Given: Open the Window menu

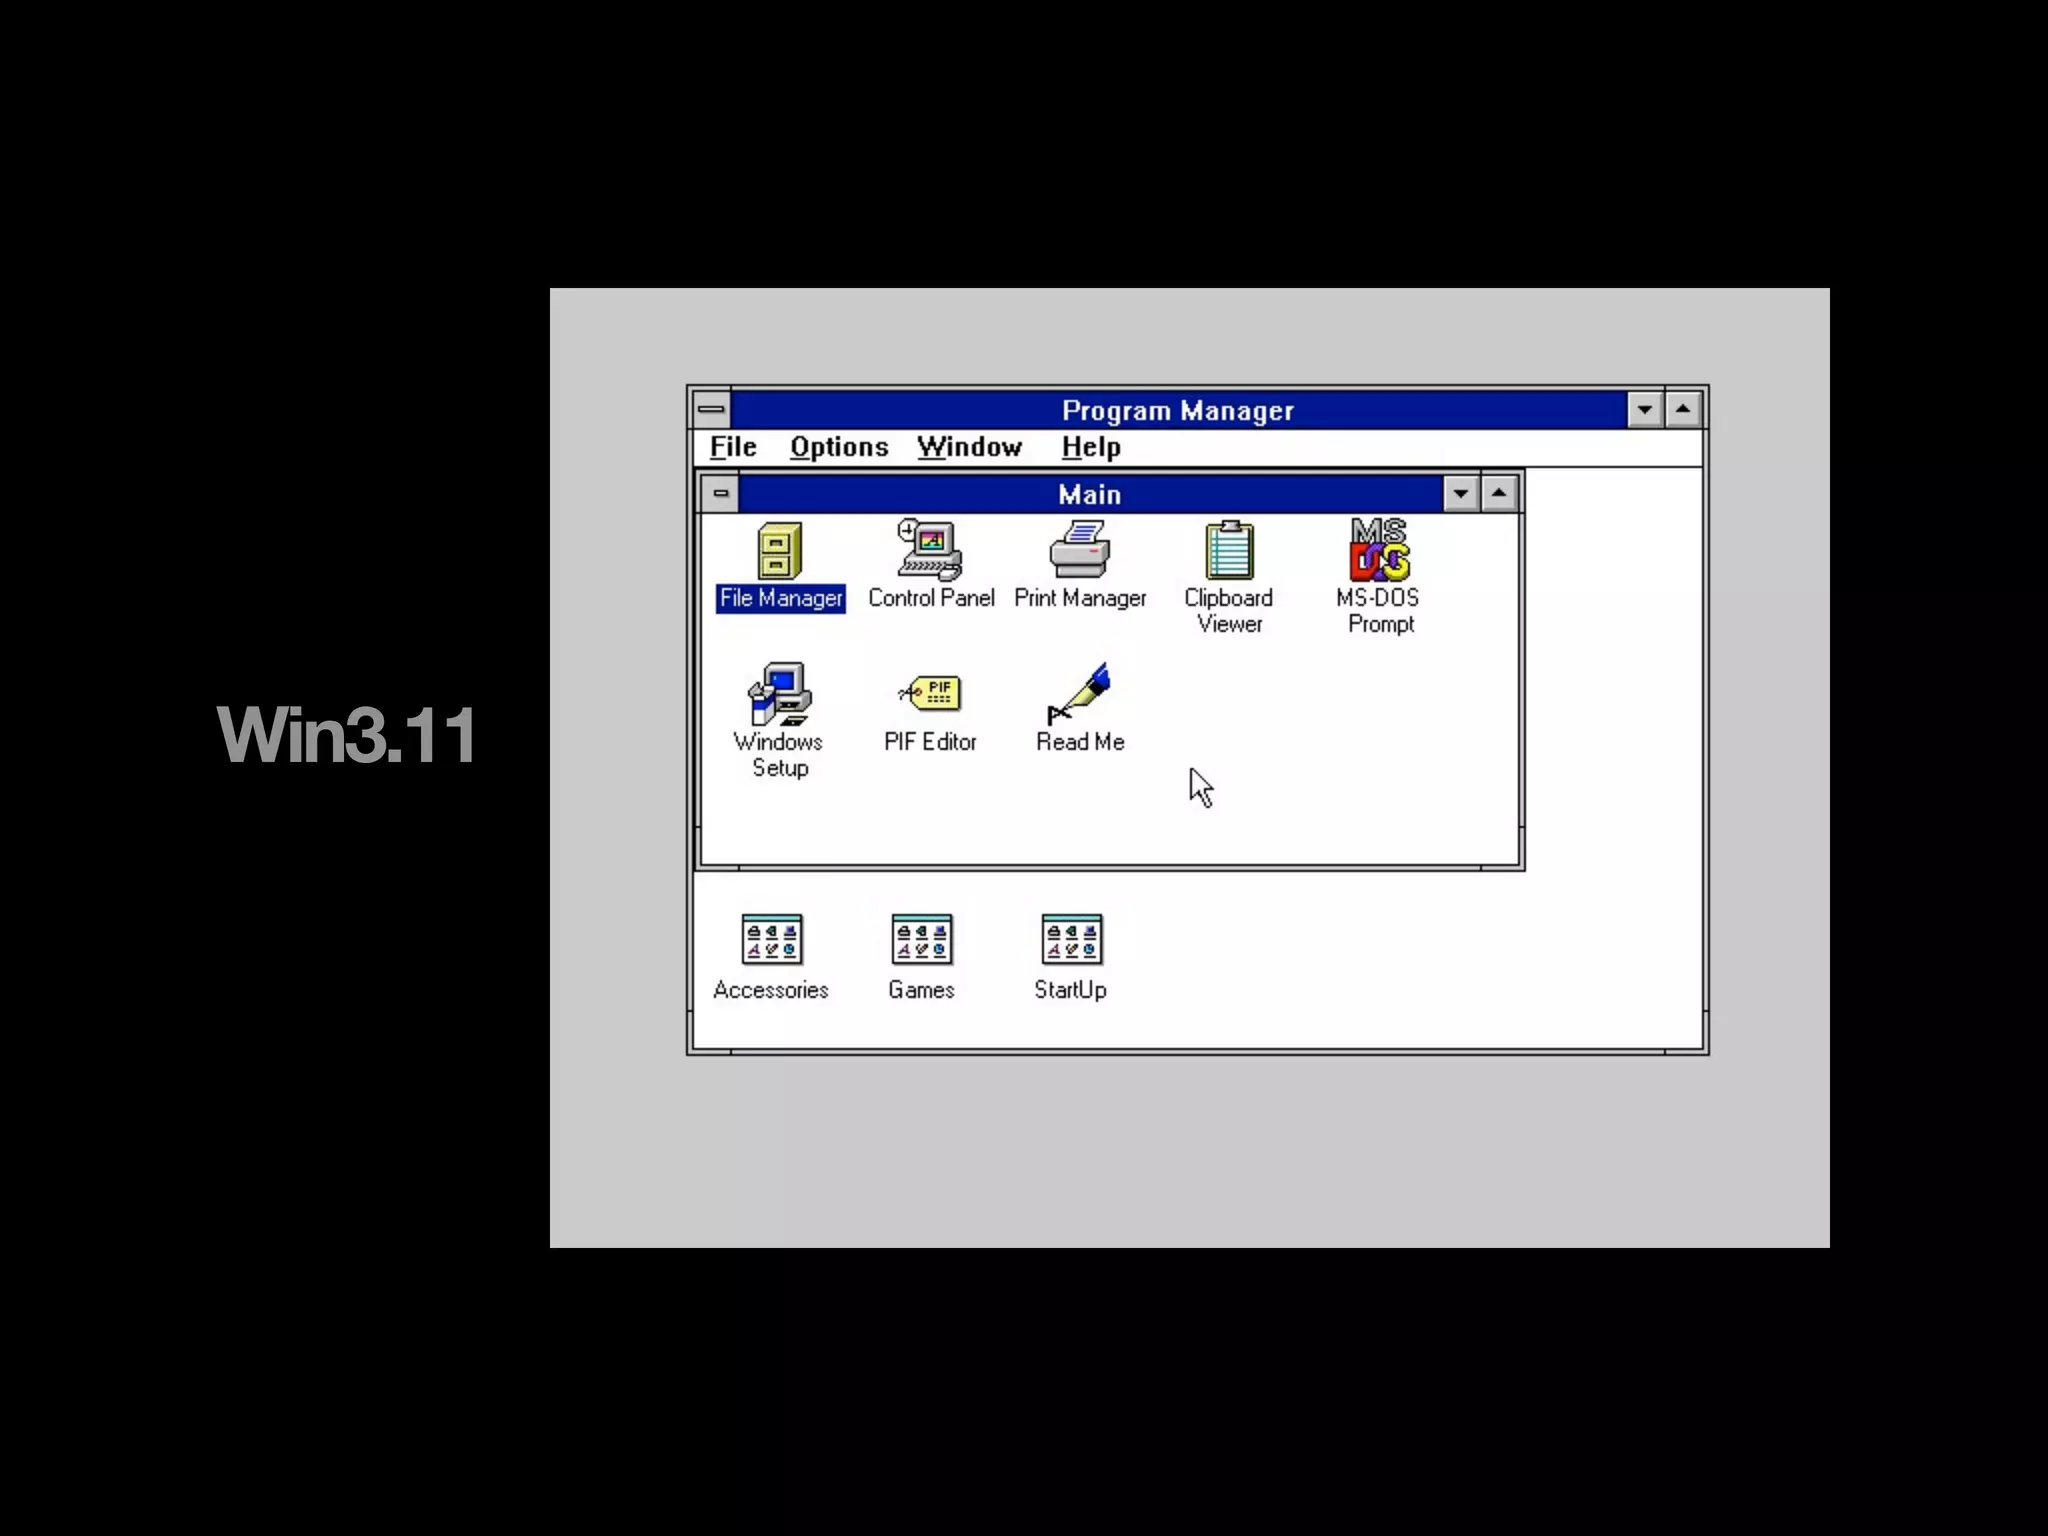Looking at the screenshot, I should pos(970,447).
